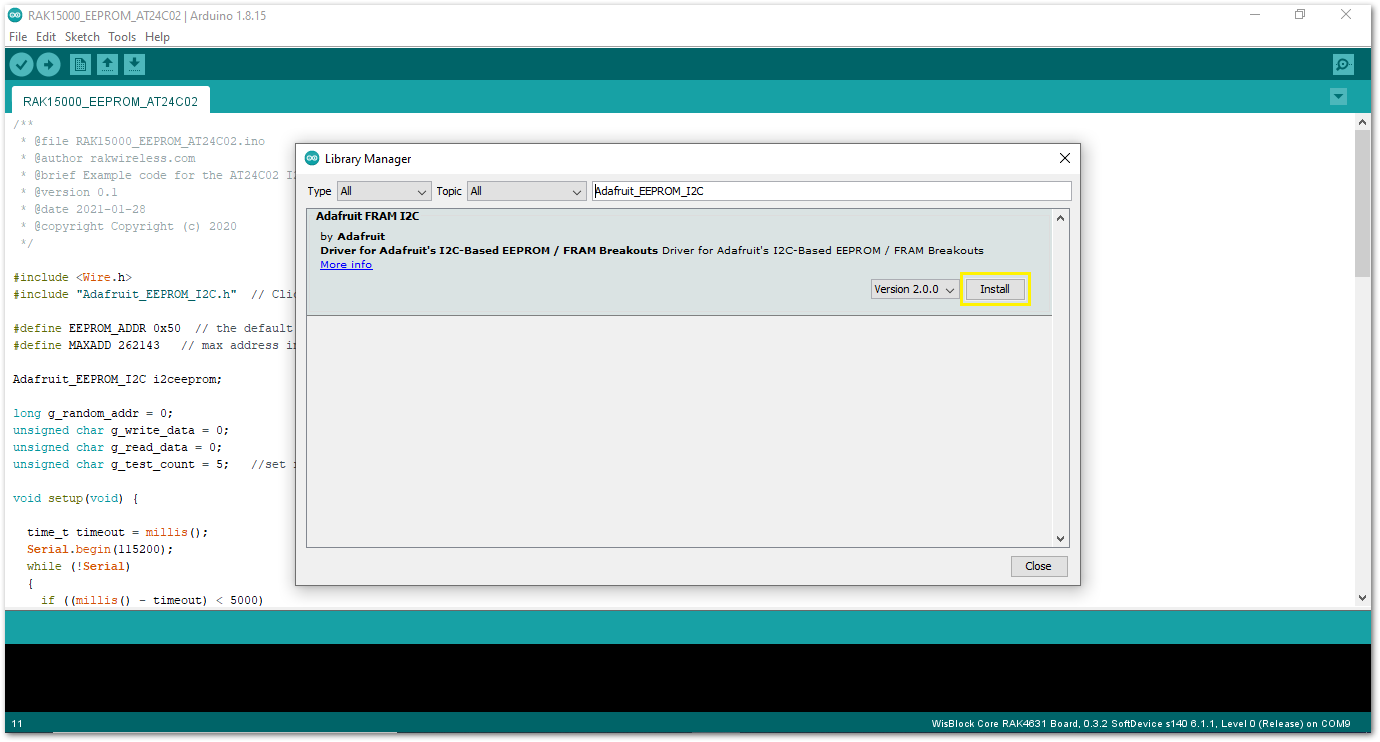Viewport: 1380px width, 742px height.
Task: Save the sketch with the Save icon
Action: click(x=134, y=65)
